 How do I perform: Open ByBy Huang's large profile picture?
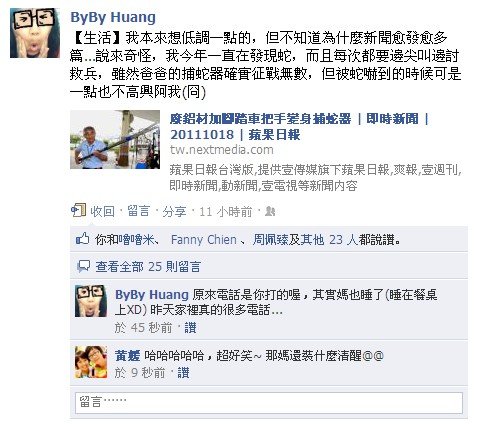[x=35, y=33]
